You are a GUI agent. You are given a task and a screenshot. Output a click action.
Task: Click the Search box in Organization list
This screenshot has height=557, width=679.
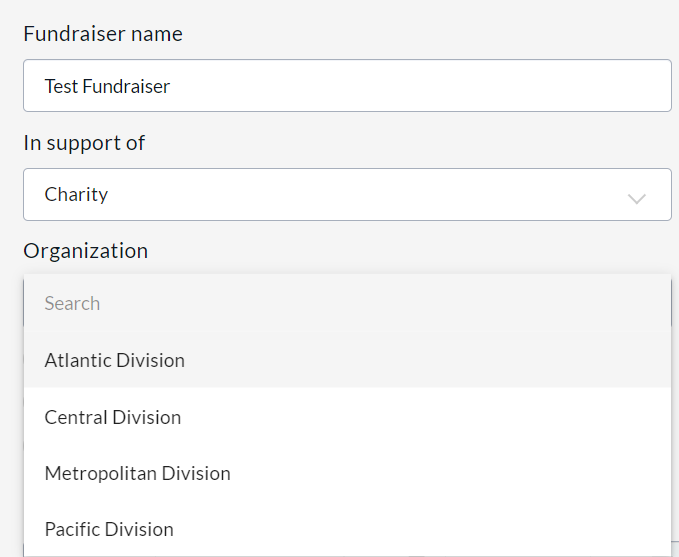pyautogui.click(x=347, y=303)
